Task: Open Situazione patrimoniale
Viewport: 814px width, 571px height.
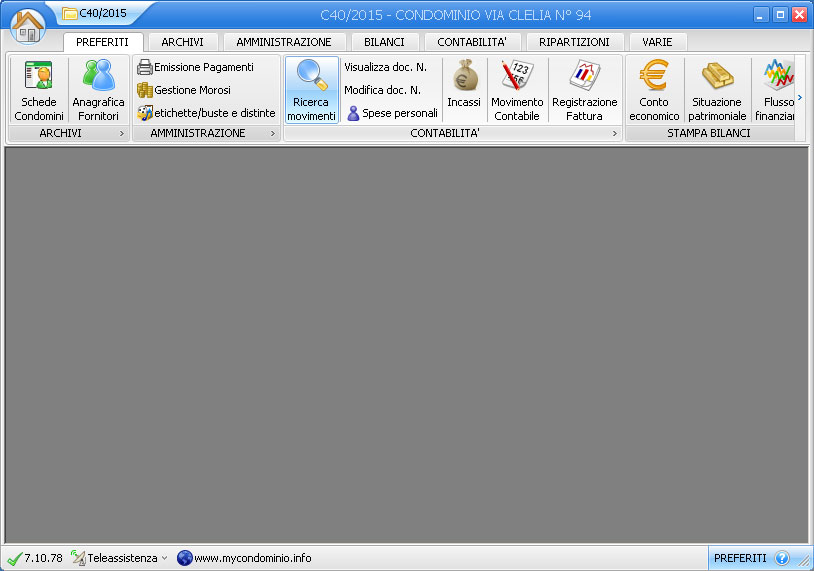Action: 717,90
